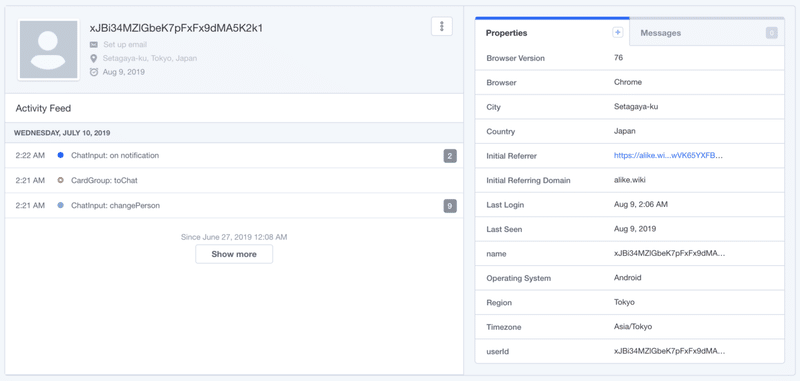Select the user ID heading text
Screen dimensions: 800x381
click(x=176, y=28)
